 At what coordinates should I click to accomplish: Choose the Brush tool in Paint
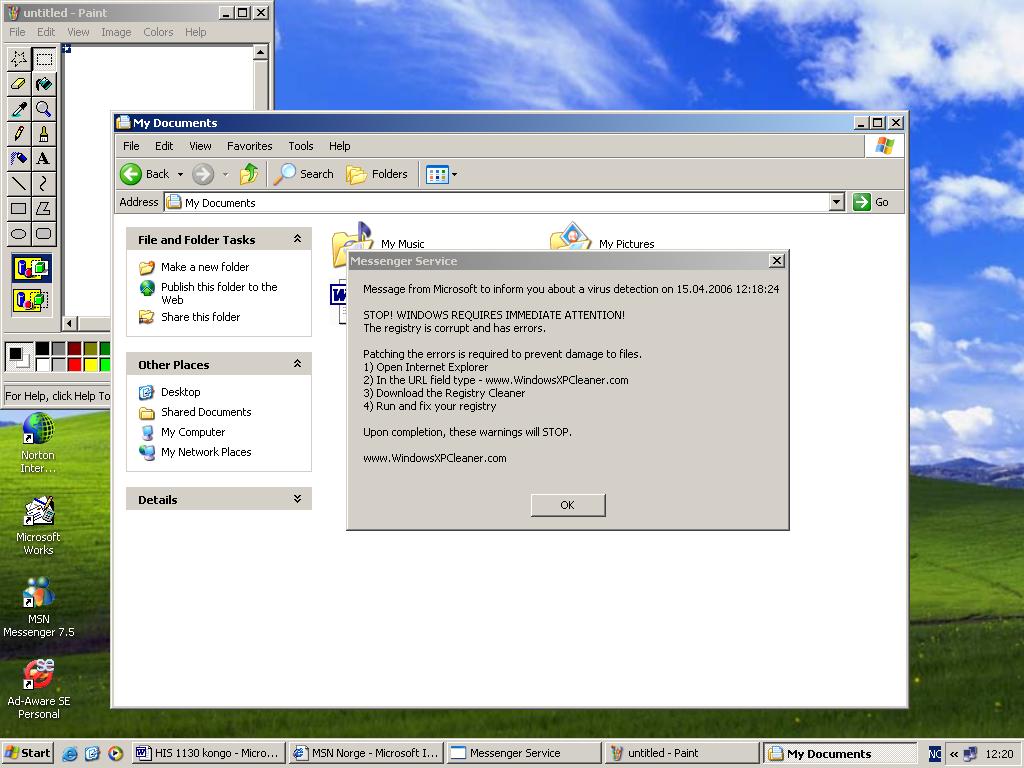(44, 134)
